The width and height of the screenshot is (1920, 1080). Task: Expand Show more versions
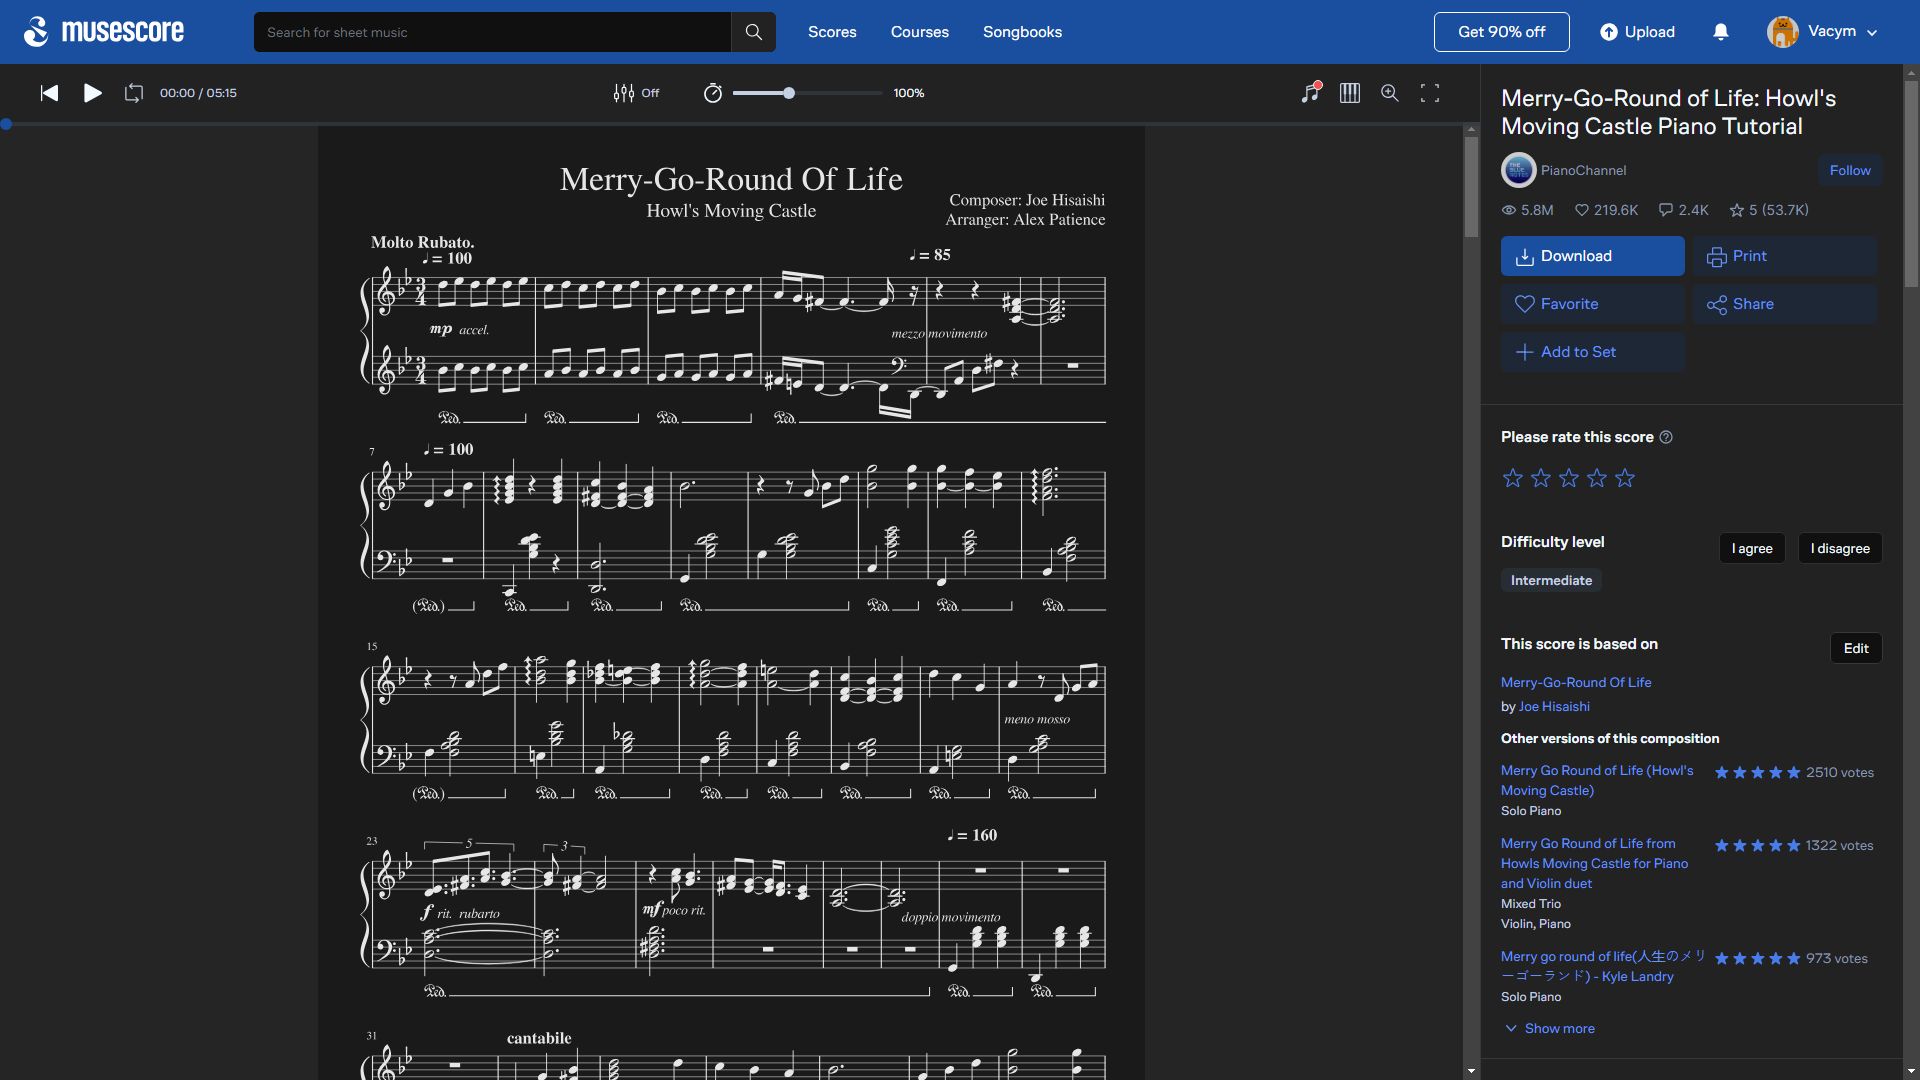pos(1550,1028)
